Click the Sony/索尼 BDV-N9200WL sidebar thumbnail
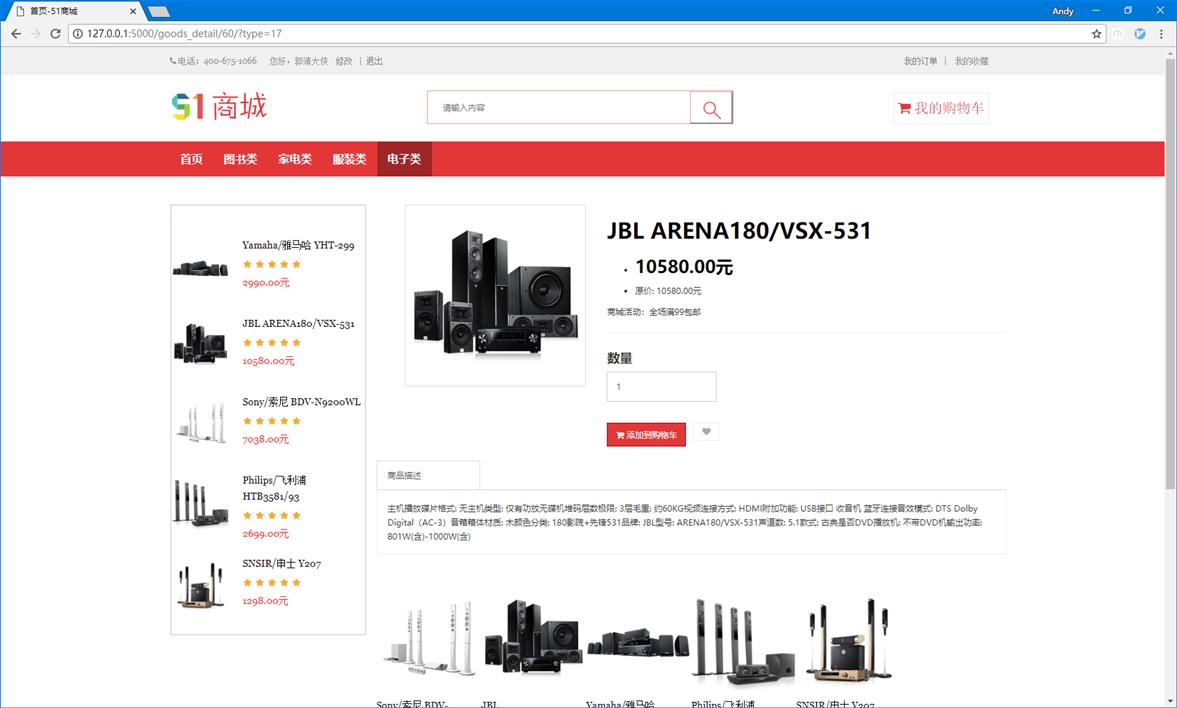The width and height of the screenshot is (1177, 708). click(x=200, y=422)
